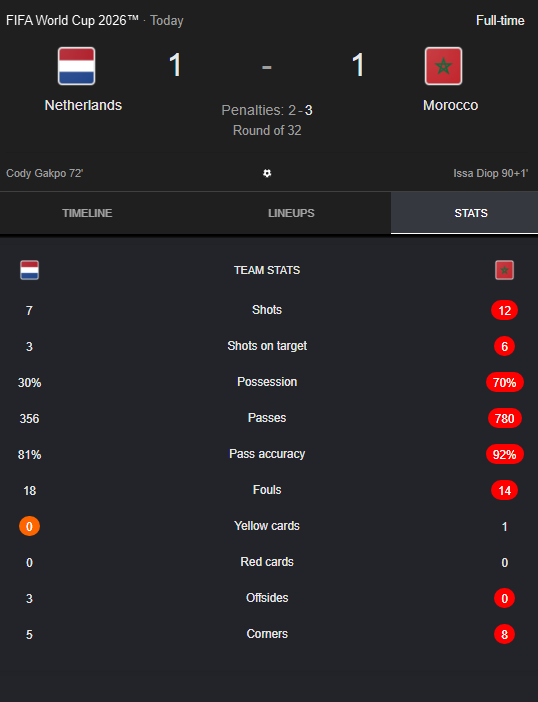Open the Timeline tab
The width and height of the screenshot is (538, 702).
tap(87, 213)
